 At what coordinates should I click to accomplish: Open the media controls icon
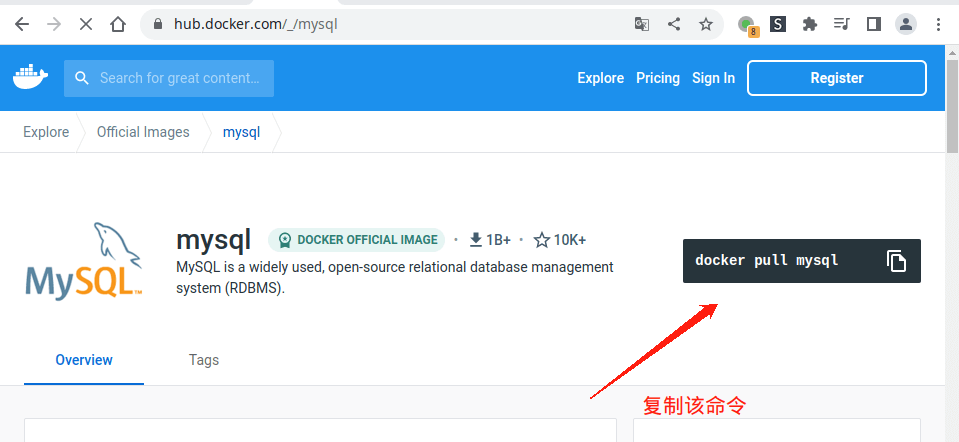[x=842, y=24]
